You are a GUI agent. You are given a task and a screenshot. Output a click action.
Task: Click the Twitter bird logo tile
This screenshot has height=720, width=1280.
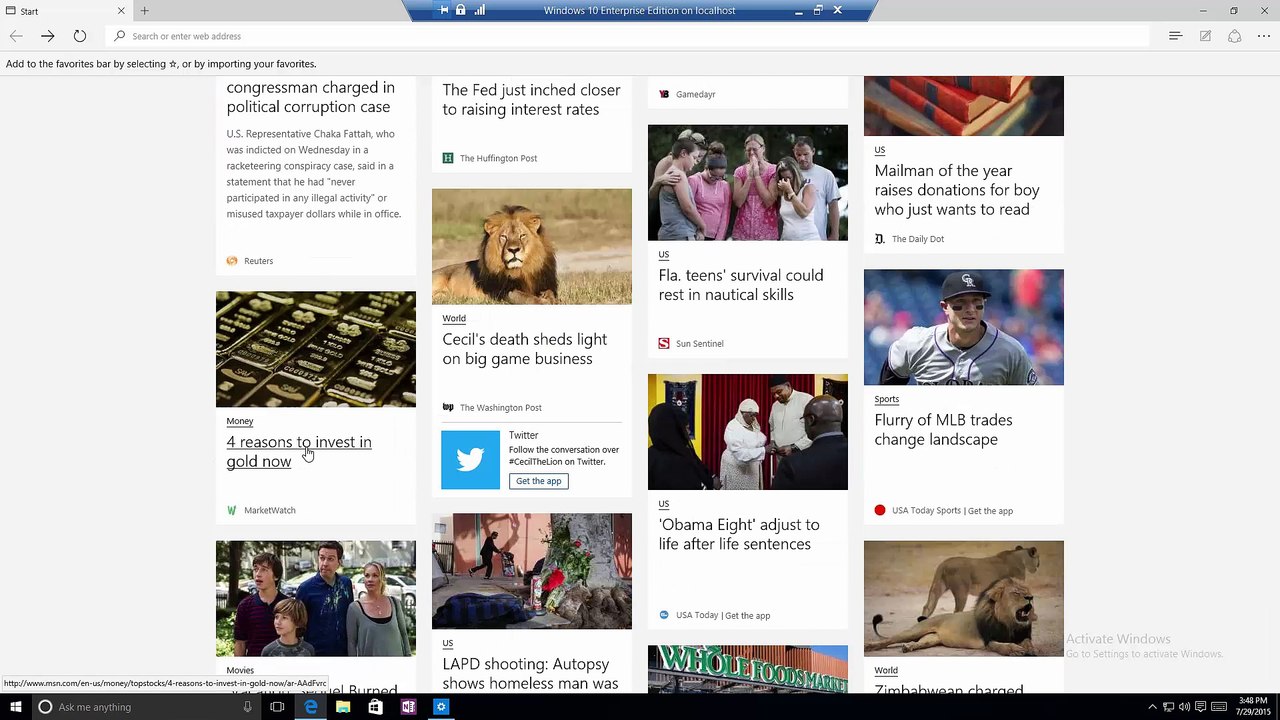click(470, 460)
